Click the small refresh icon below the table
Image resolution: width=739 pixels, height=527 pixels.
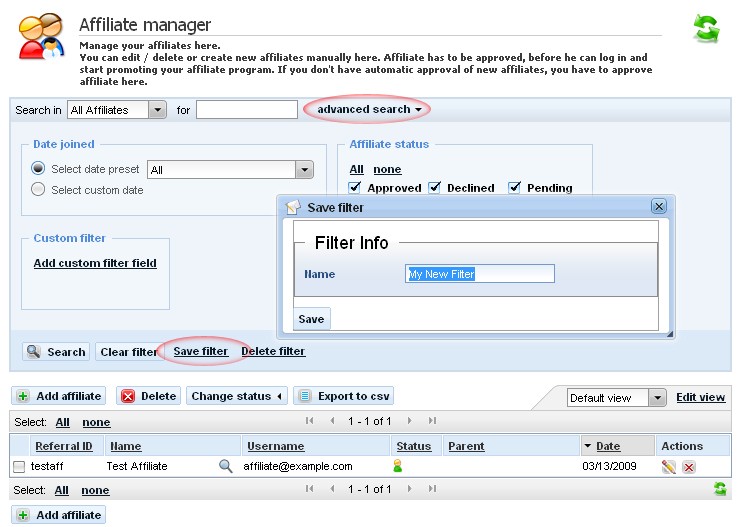719,489
